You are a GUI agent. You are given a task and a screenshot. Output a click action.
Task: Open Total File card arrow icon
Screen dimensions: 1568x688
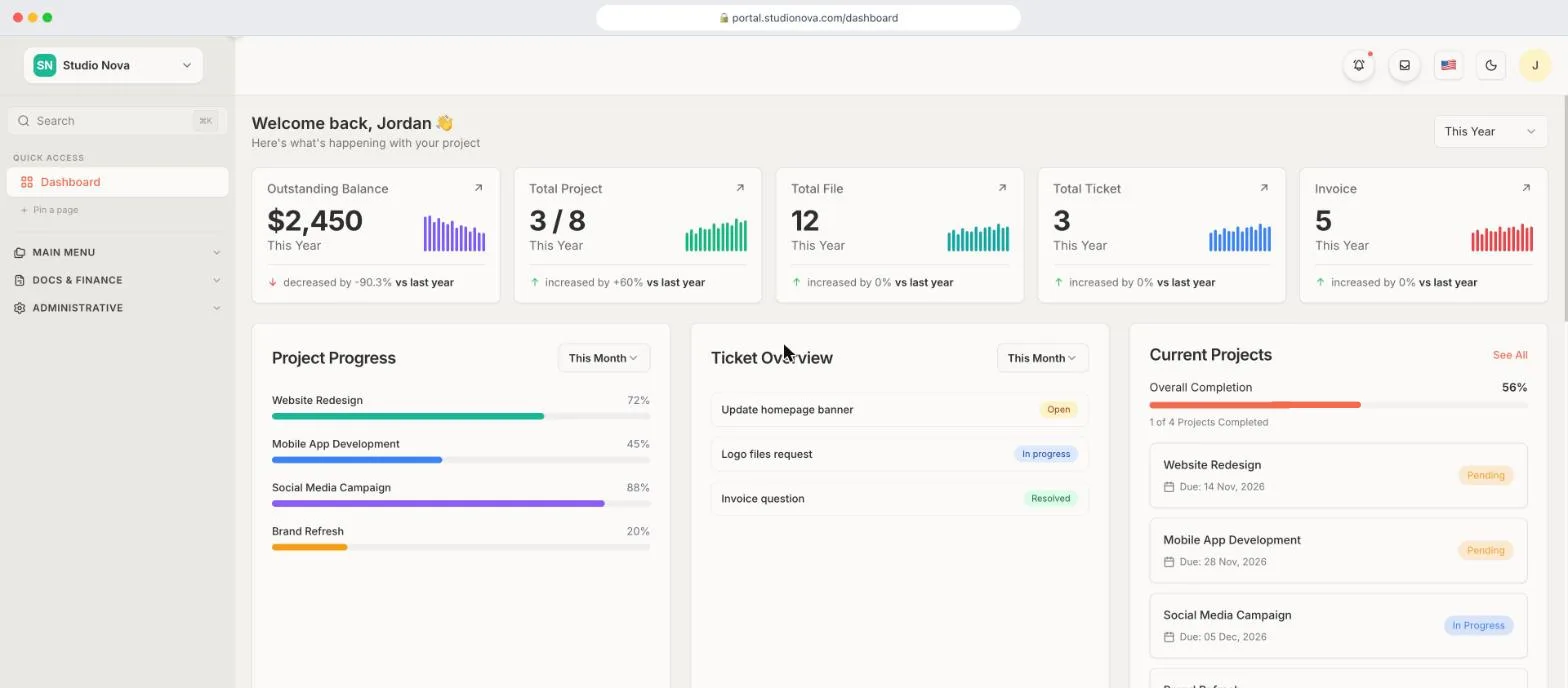pos(1002,188)
